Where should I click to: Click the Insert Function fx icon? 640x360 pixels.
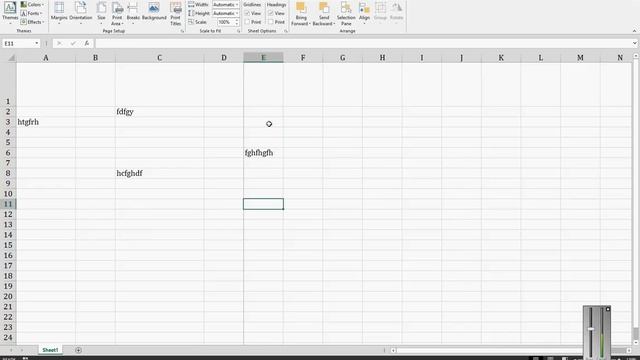point(87,43)
